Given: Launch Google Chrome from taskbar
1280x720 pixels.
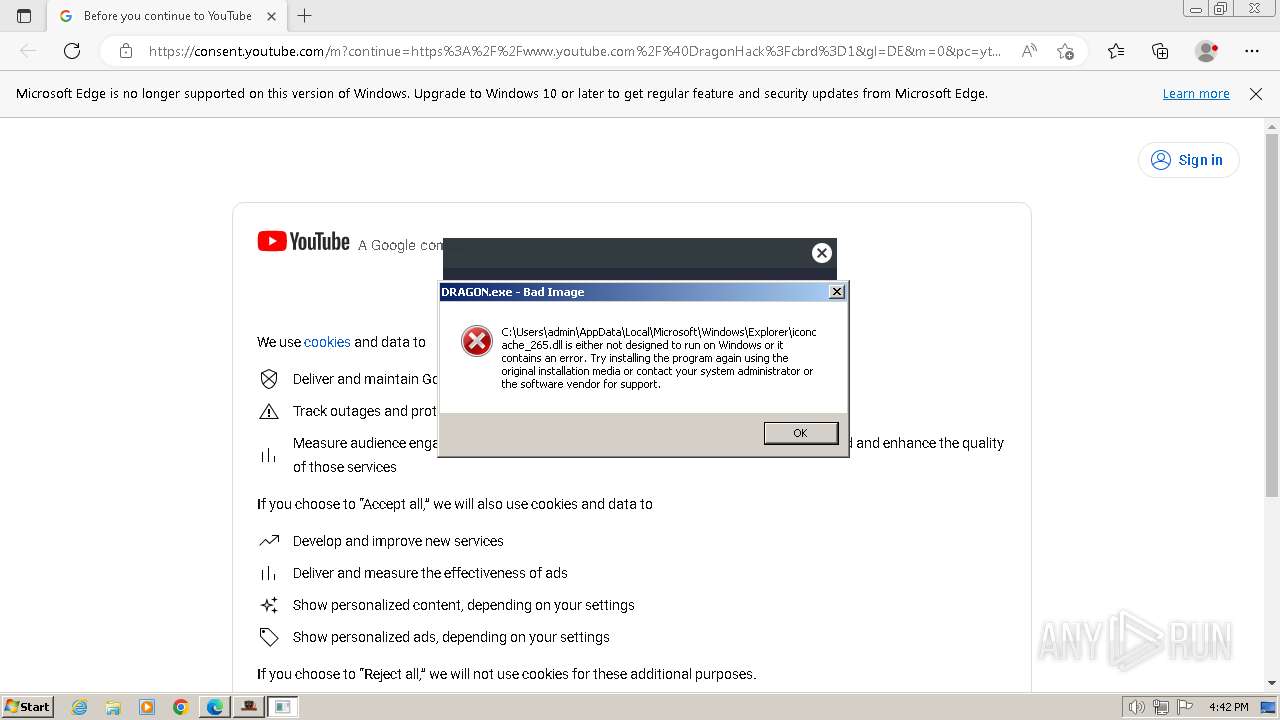Looking at the screenshot, I should tap(181, 707).
